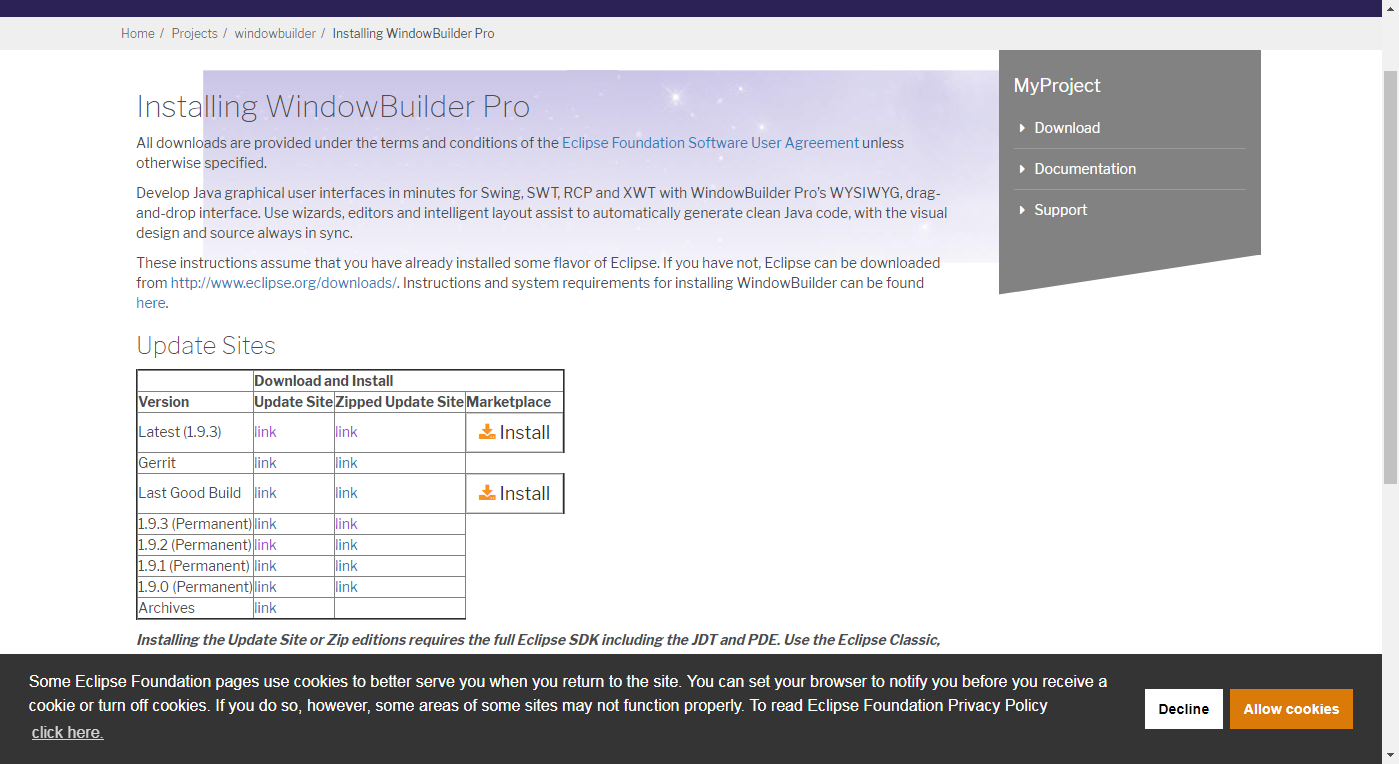Expand the Support section in MyProject sidebar
This screenshot has width=1399, height=764.
click(x=1060, y=210)
